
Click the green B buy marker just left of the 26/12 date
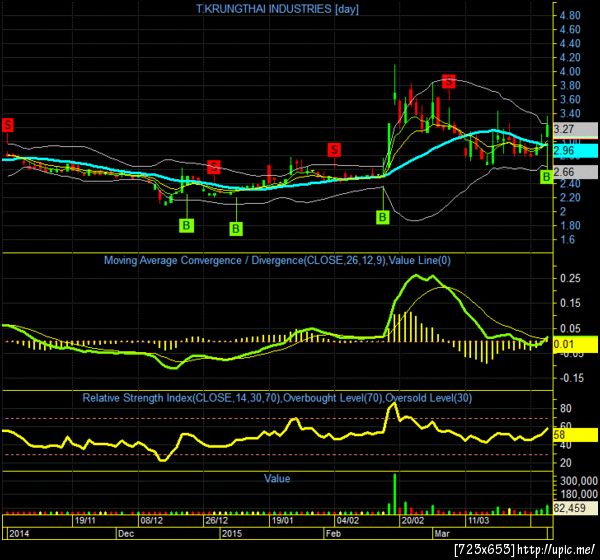(186, 225)
